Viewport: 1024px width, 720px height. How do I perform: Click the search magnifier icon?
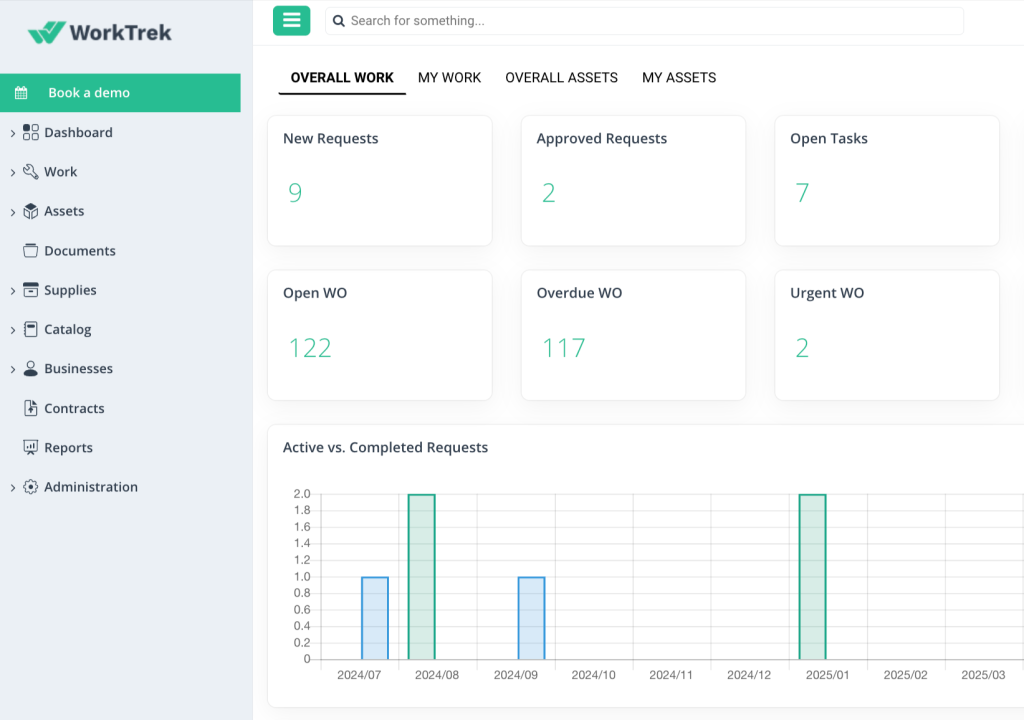click(339, 20)
